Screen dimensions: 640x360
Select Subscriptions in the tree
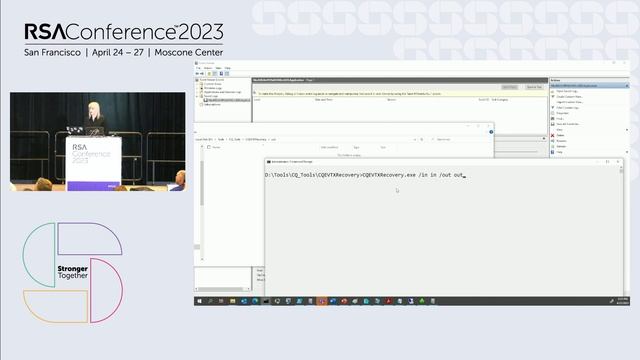(x=212, y=104)
